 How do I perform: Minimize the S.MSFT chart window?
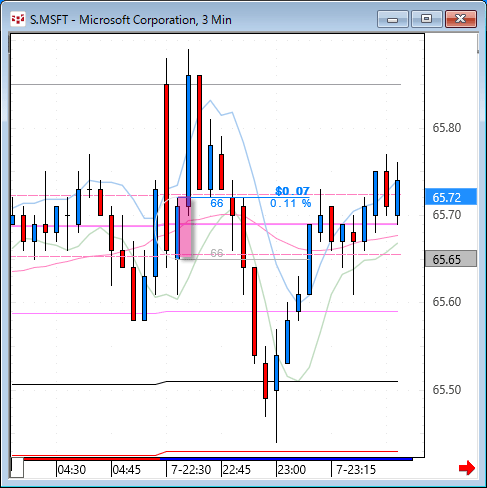(x=393, y=19)
